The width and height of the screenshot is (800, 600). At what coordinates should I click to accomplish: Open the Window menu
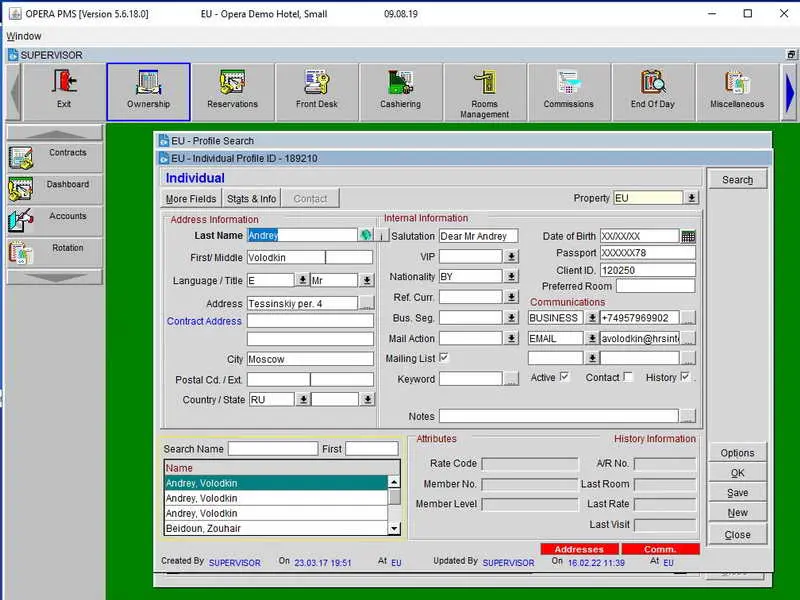point(24,36)
